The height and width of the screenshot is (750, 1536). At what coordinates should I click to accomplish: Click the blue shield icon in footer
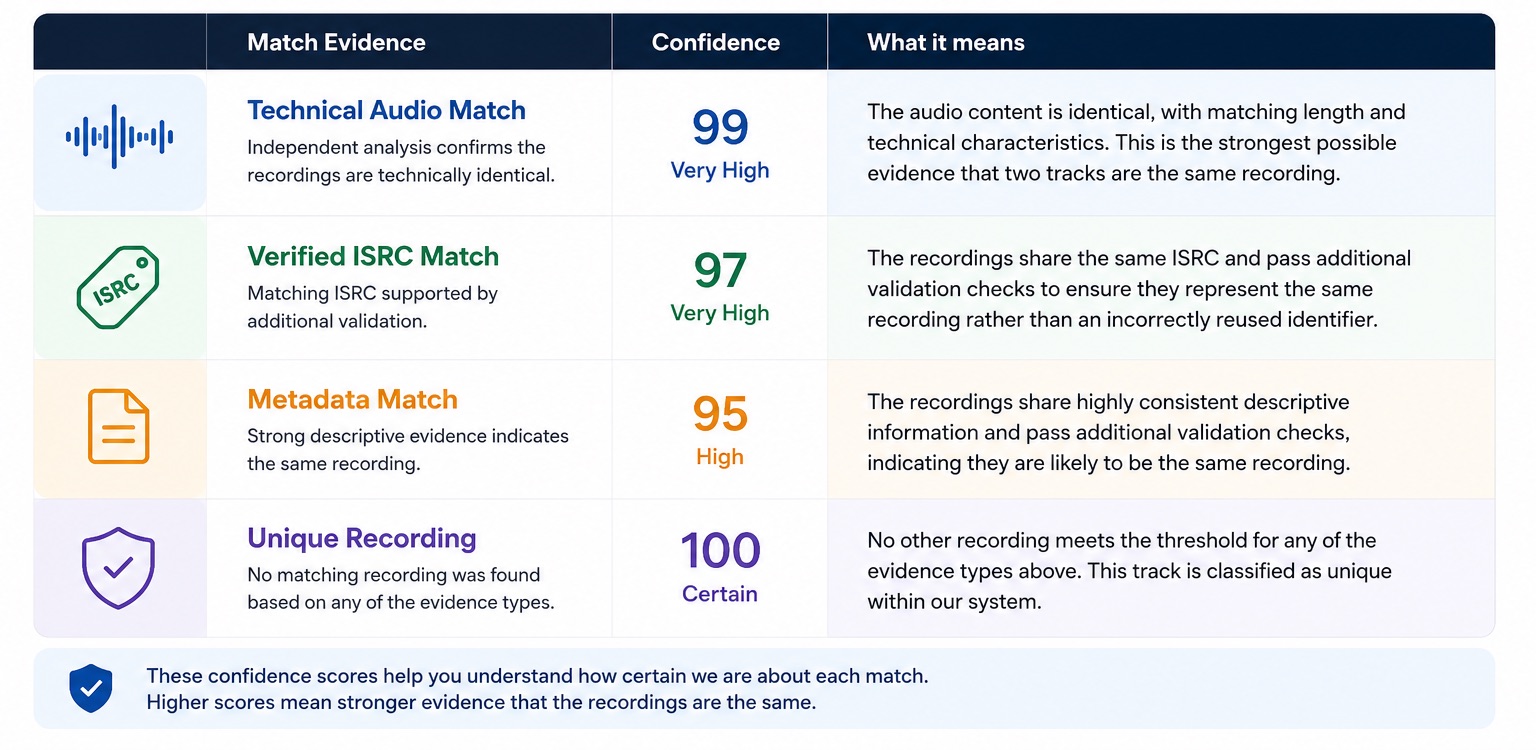point(90,689)
